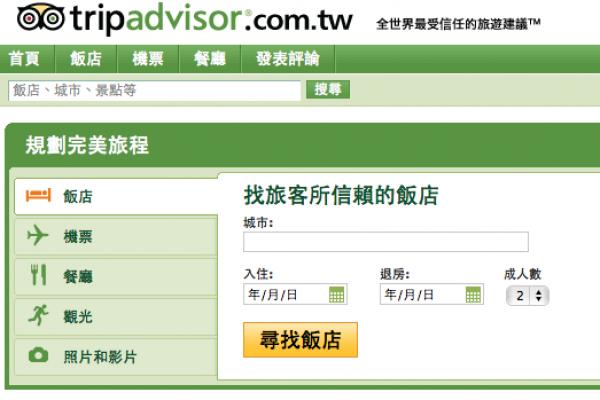Click the 入住: field label
The height and width of the screenshot is (400, 600).
point(258,274)
